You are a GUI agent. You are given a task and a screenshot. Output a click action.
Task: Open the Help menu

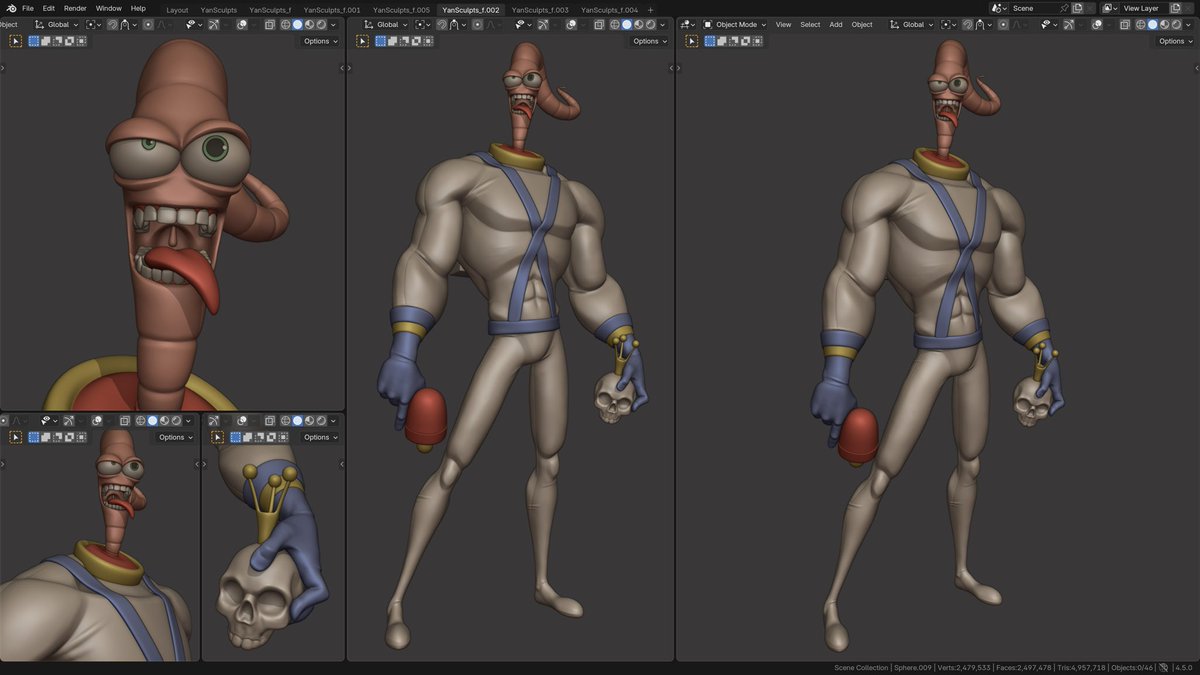[138, 8]
